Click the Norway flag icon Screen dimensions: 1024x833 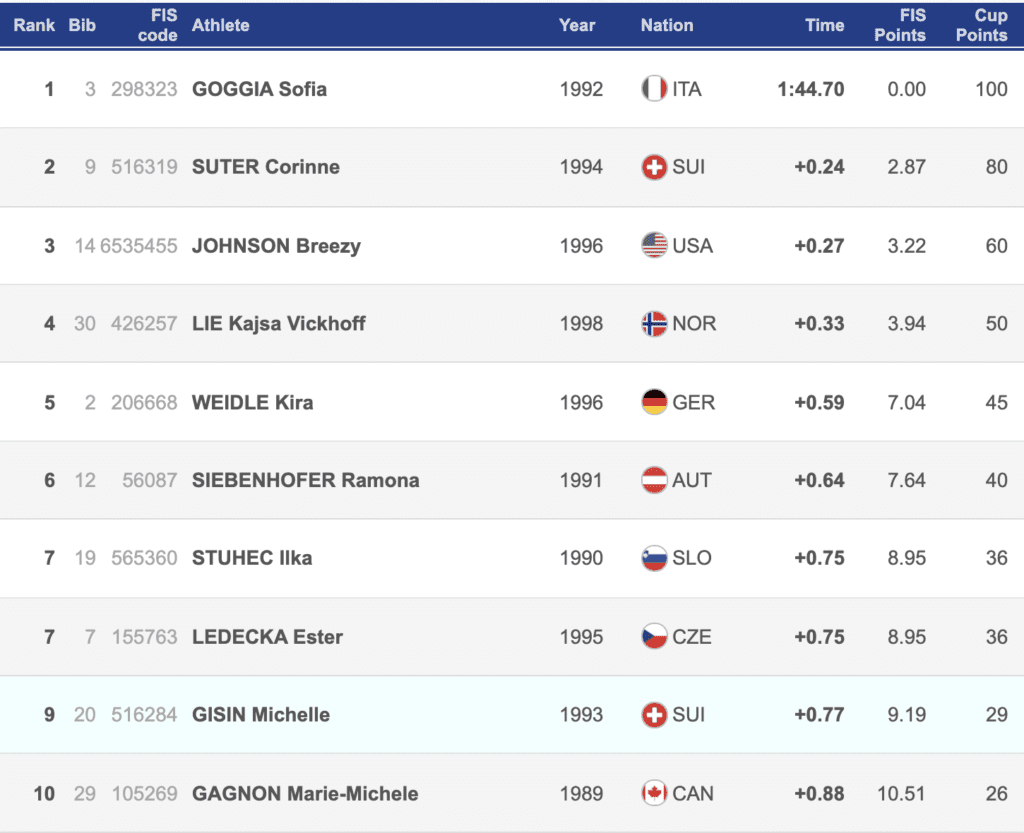click(x=654, y=324)
